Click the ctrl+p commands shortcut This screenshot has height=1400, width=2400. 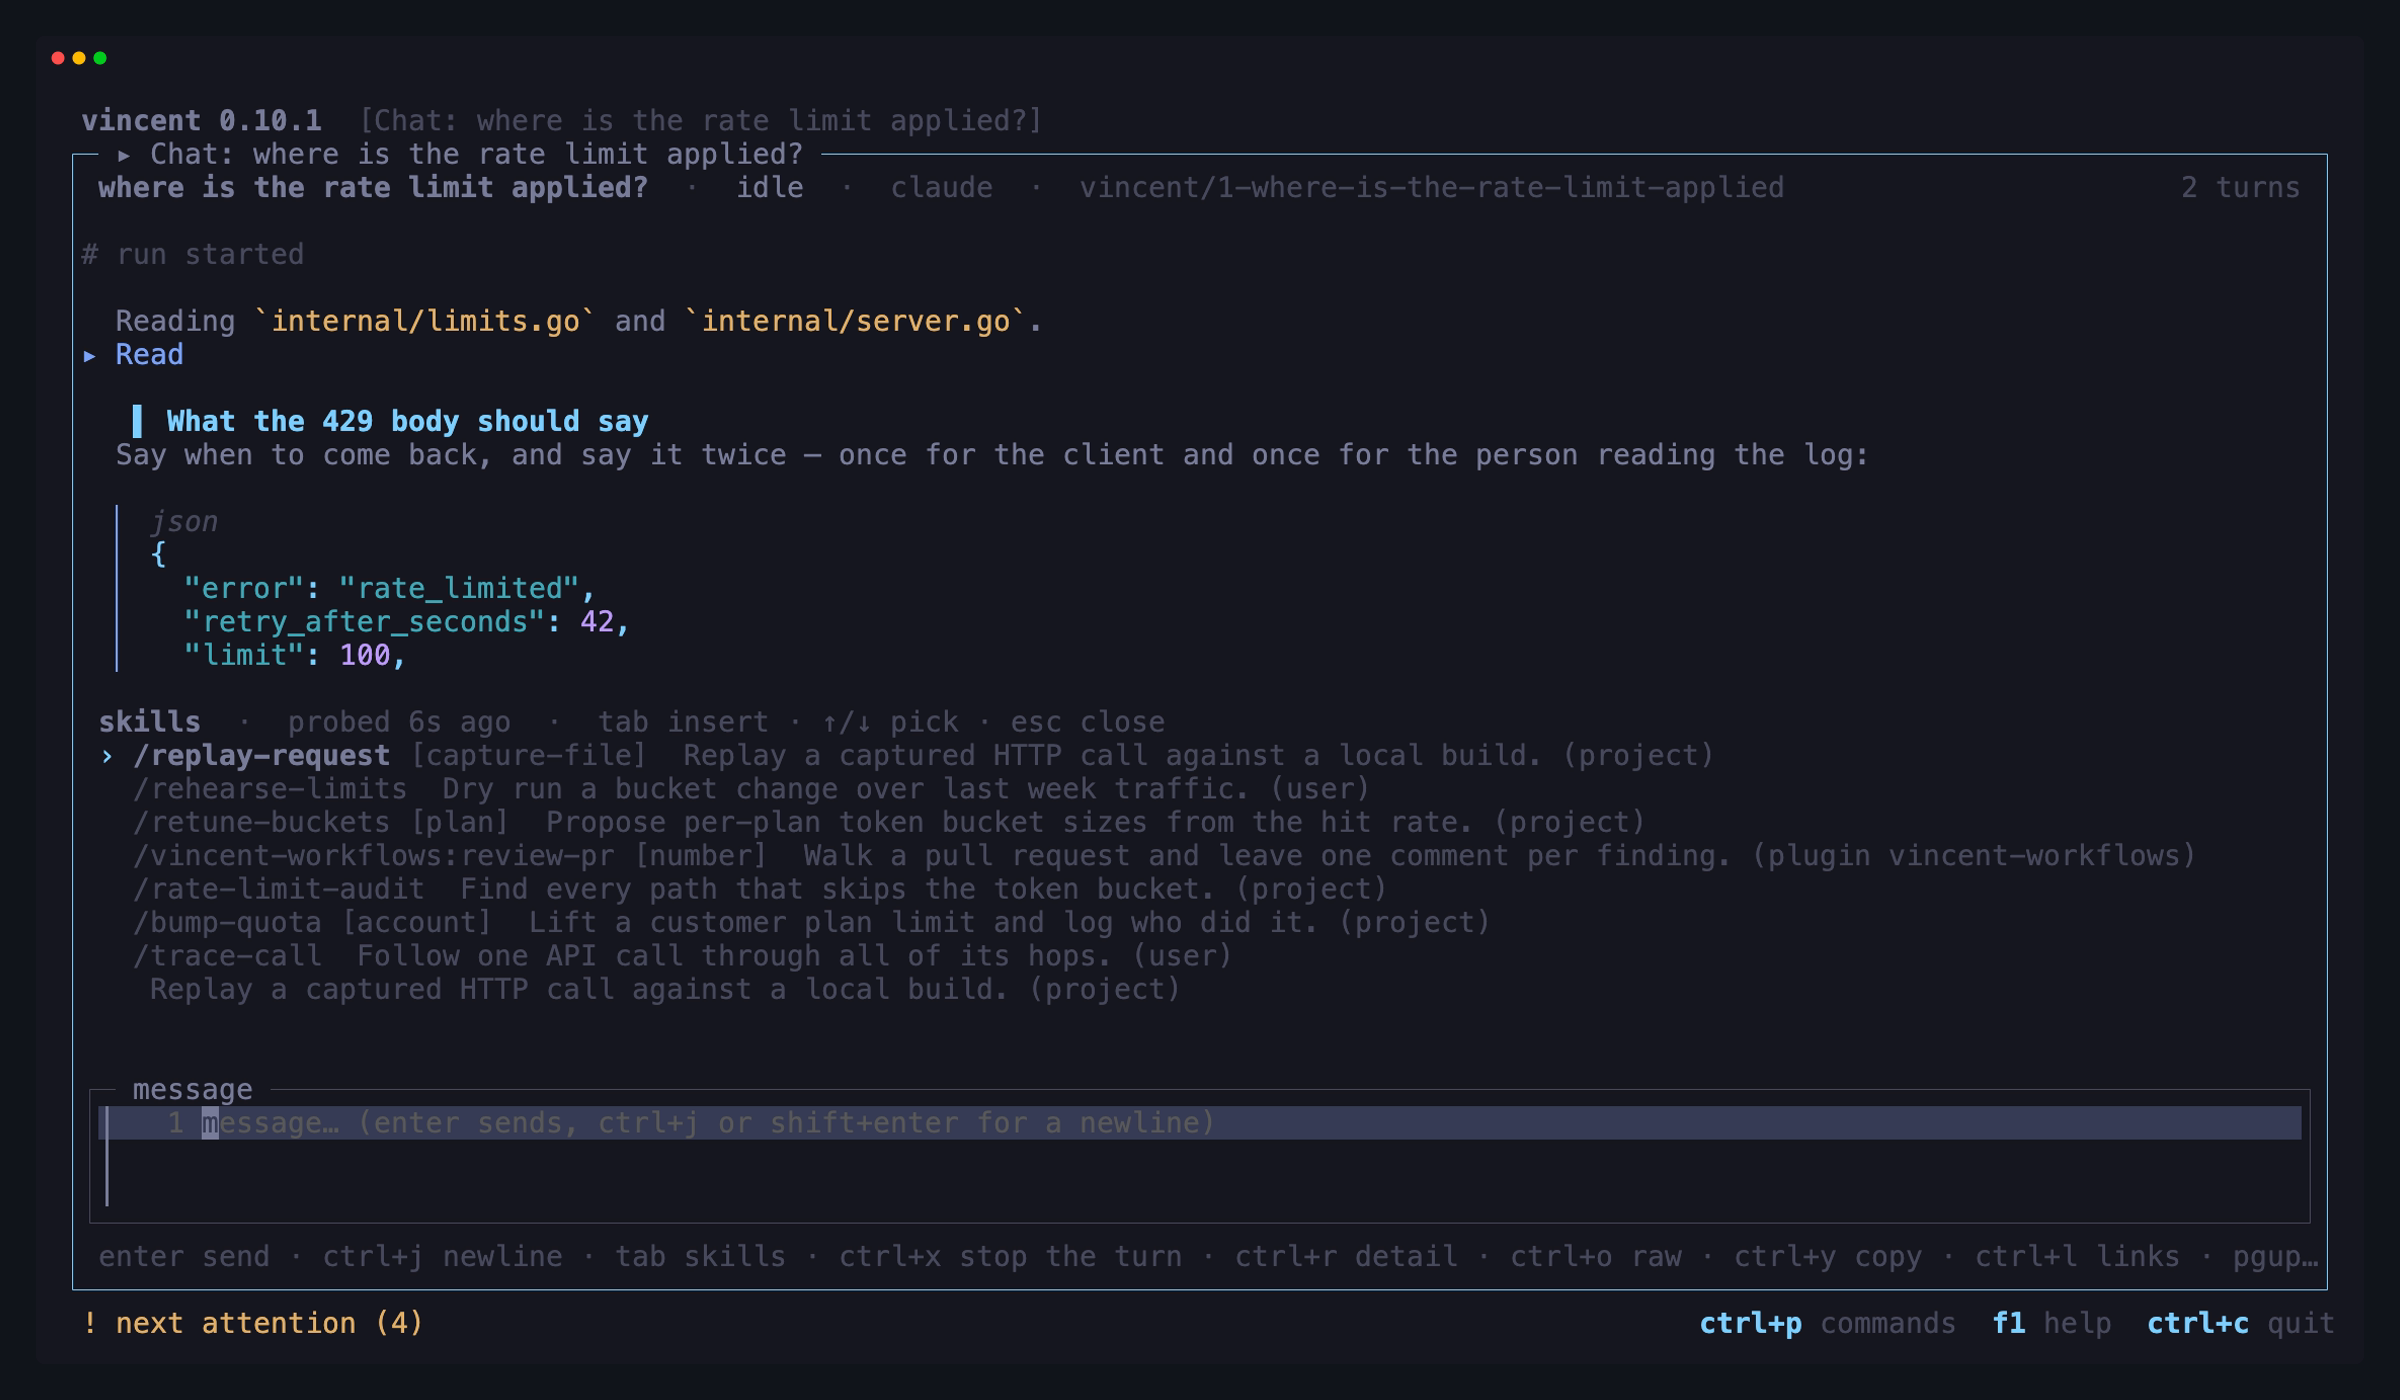tap(1827, 1323)
